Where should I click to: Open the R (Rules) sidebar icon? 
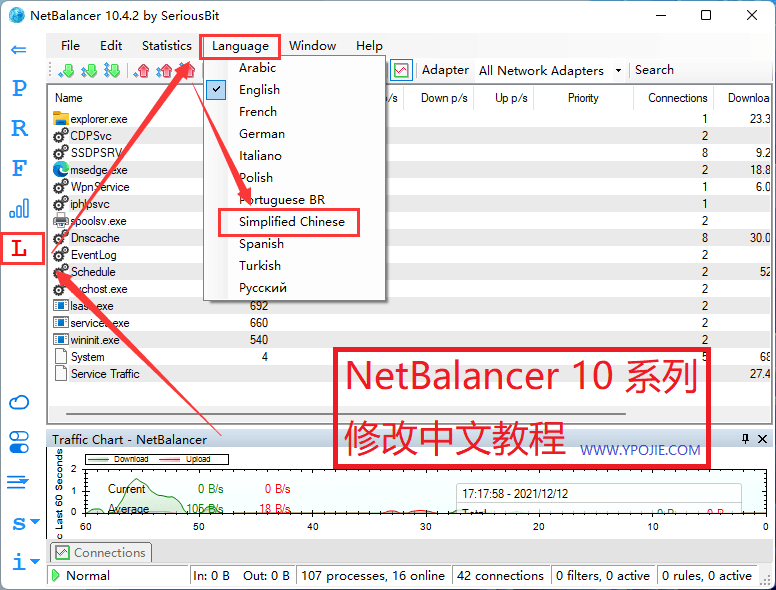click(19, 128)
